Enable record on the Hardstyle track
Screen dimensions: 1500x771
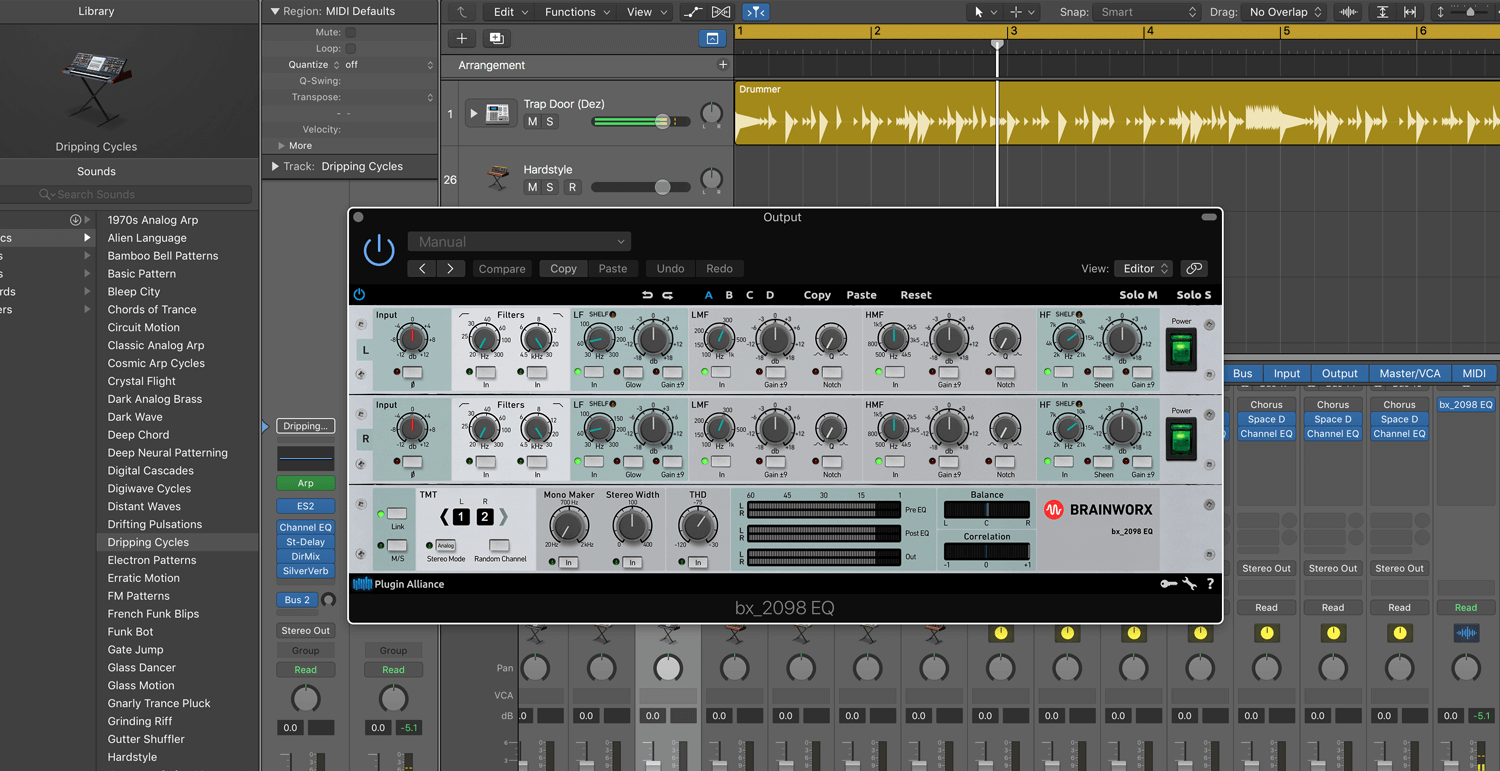pyautogui.click(x=572, y=187)
